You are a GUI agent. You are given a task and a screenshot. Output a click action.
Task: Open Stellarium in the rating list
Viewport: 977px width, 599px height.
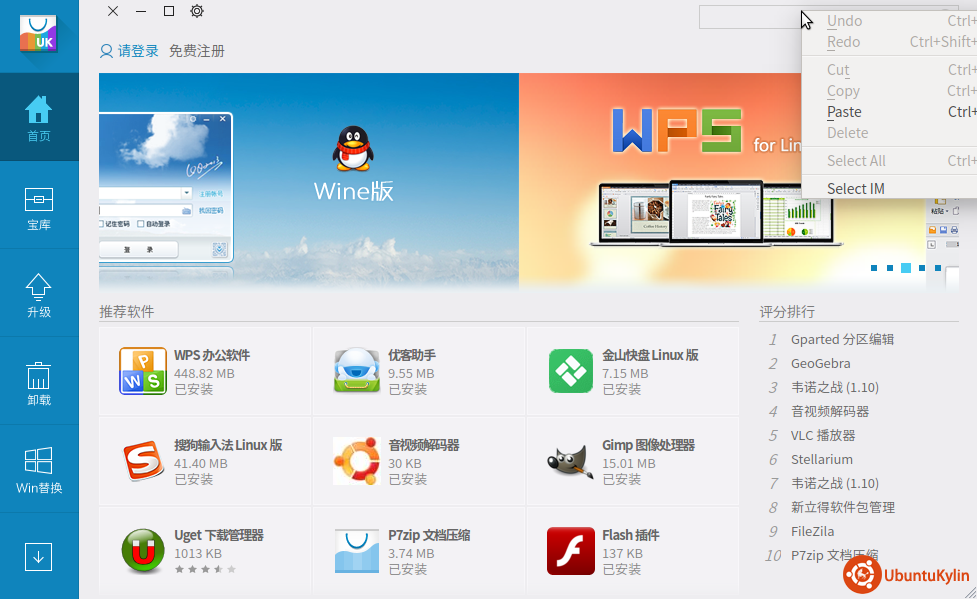[821, 459]
